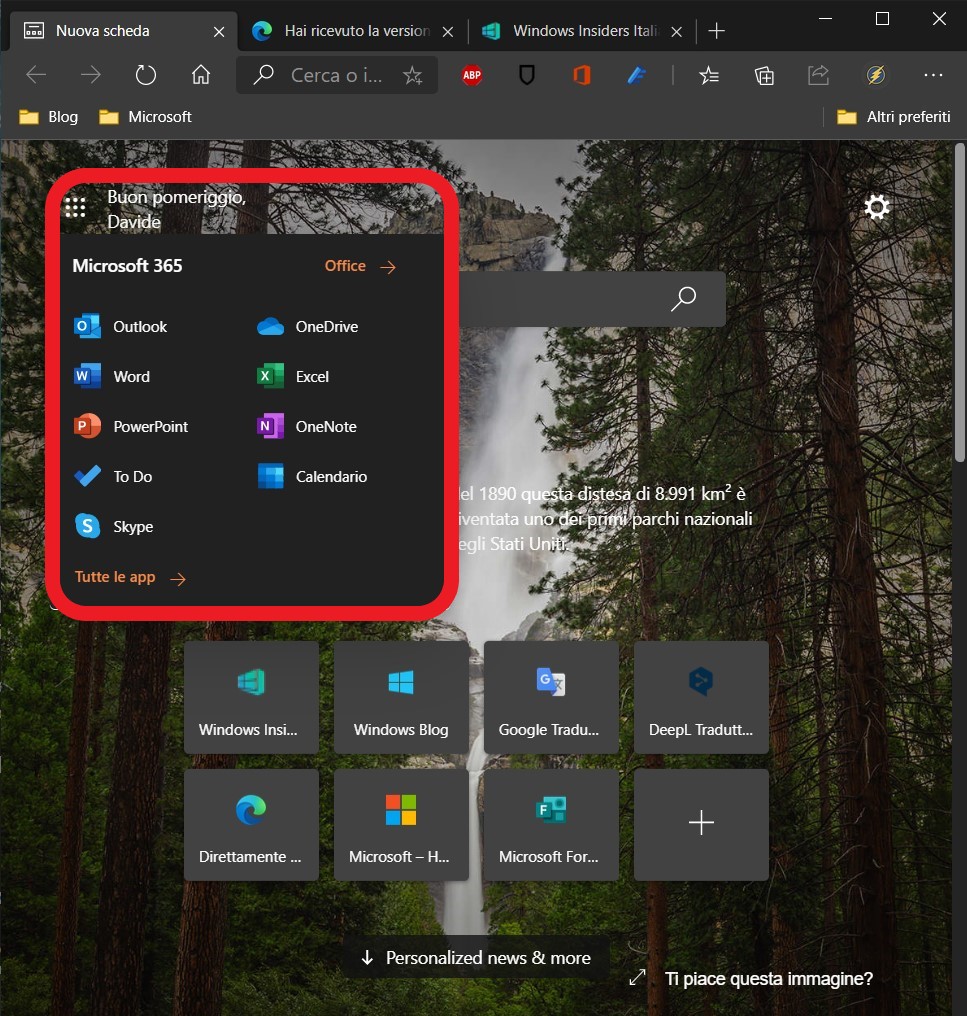Image resolution: width=967 pixels, height=1016 pixels.
Task: Open the Favorites list
Action: pyautogui.click(x=709, y=75)
